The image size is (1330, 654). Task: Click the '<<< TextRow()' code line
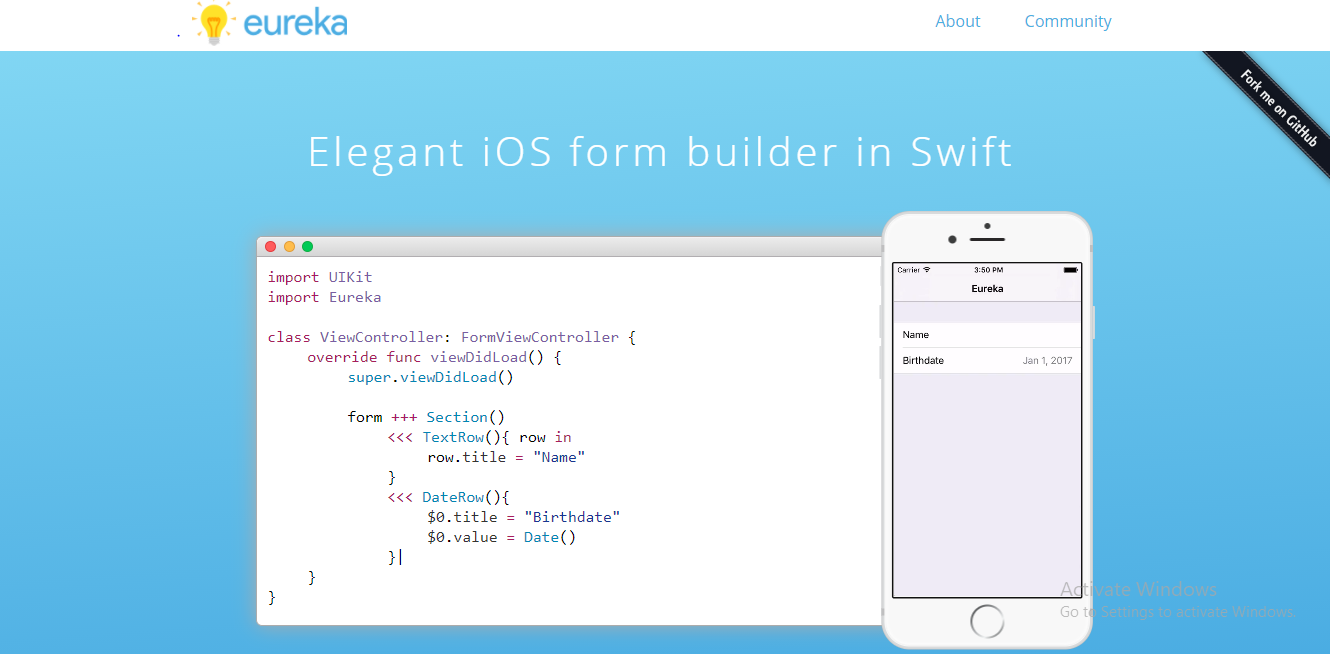[479, 437]
